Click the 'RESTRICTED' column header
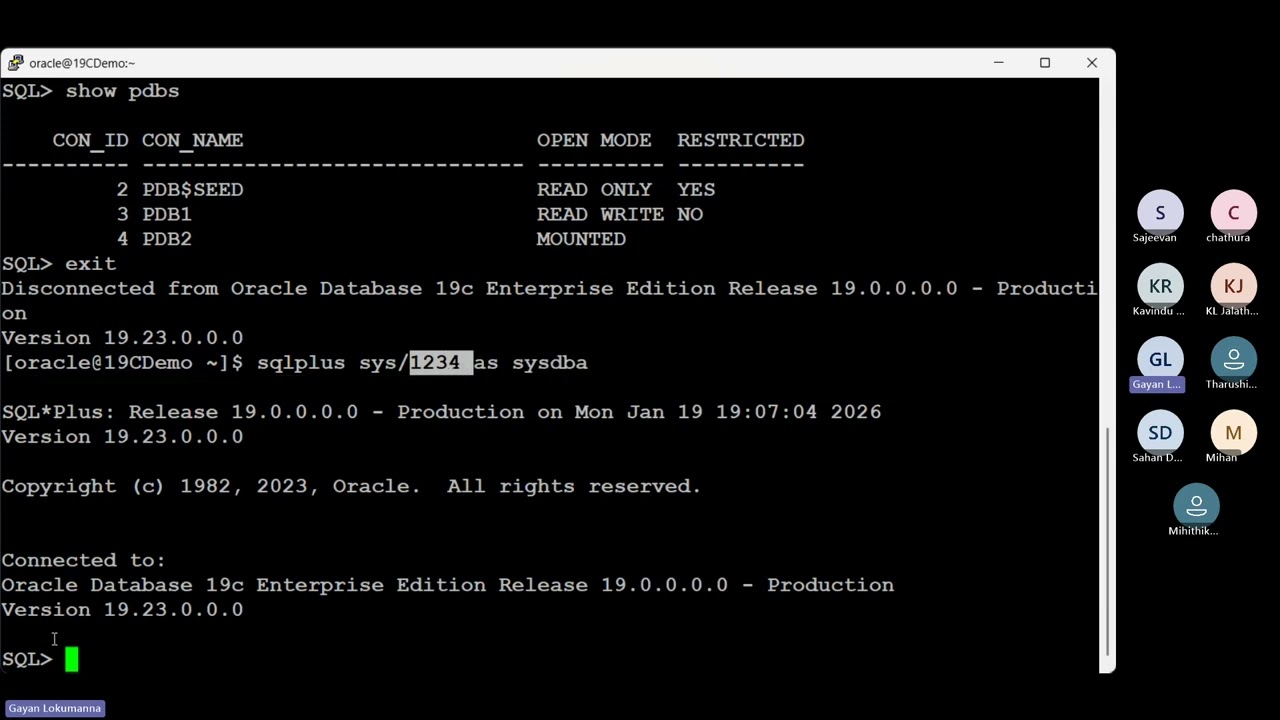1280x720 pixels. click(x=741, y=140)
